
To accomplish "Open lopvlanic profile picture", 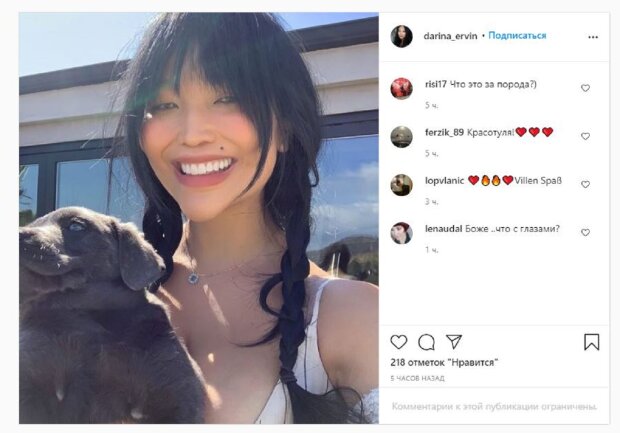I will (401, 185).
